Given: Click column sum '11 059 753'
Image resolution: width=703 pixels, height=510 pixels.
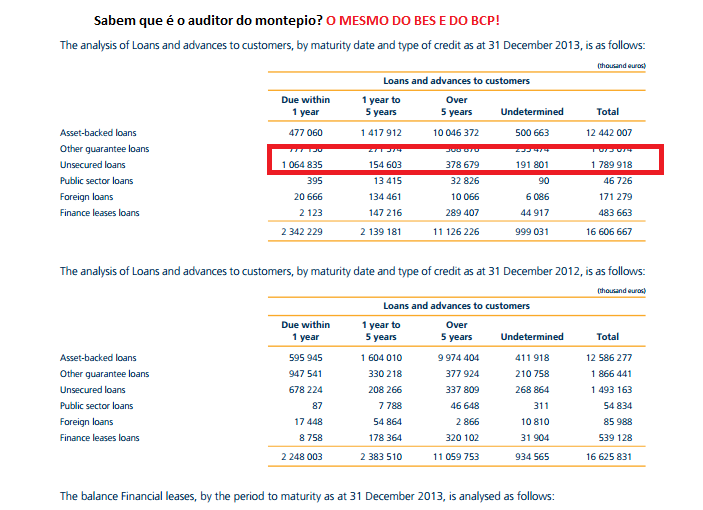Looking at the screenshot, I should point(456,457).
